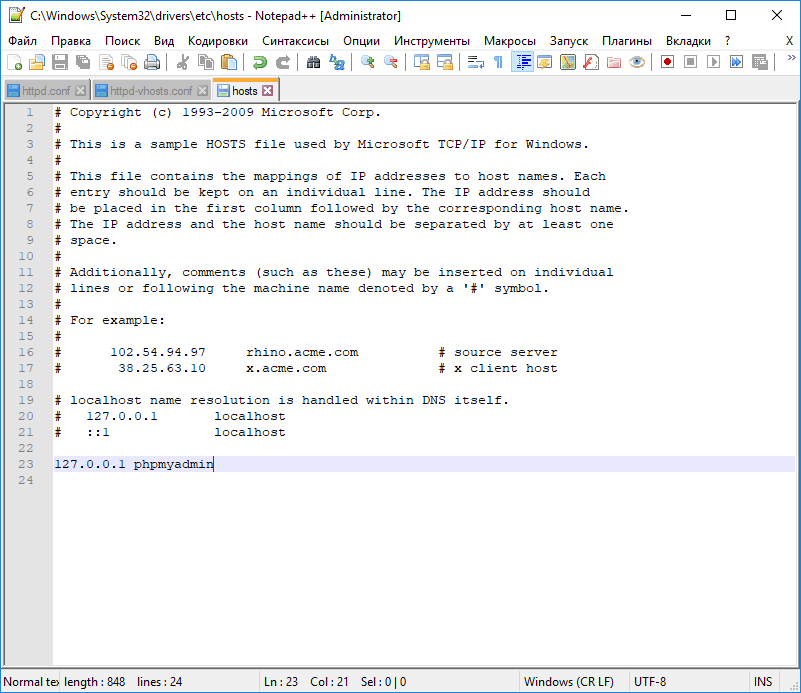Toggle show all characters pilcrow icon
The width and height of the screenshot is (801, 693).
point(498,62)
